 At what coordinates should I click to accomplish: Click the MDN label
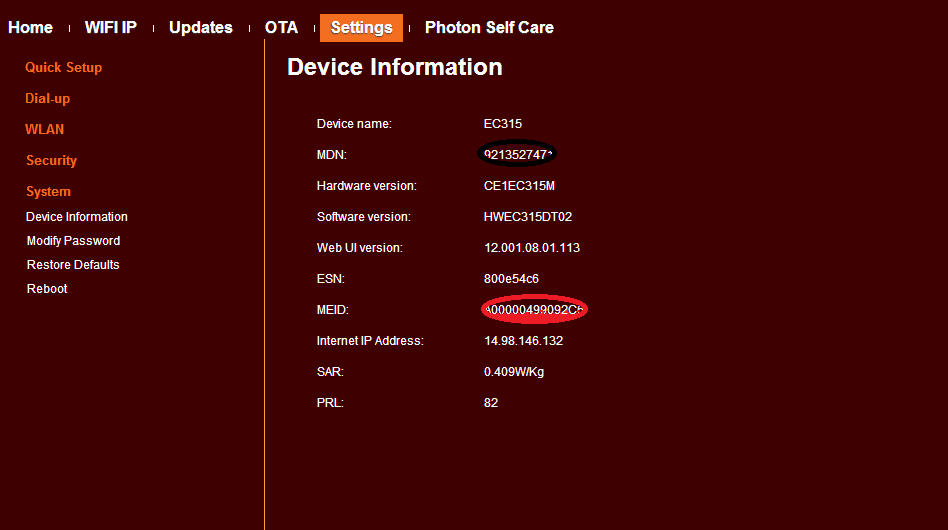pyautogui.click(x=332, y=155)
